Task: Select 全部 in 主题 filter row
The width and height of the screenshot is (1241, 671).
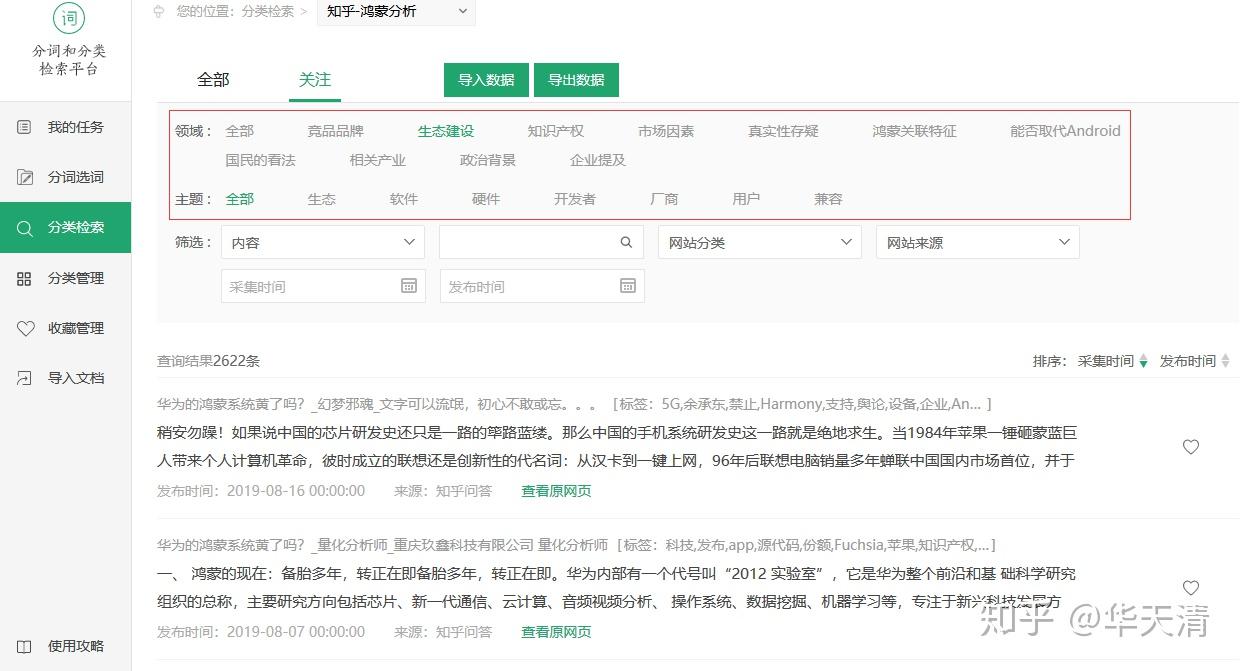Action: click(x=240, y=199)
